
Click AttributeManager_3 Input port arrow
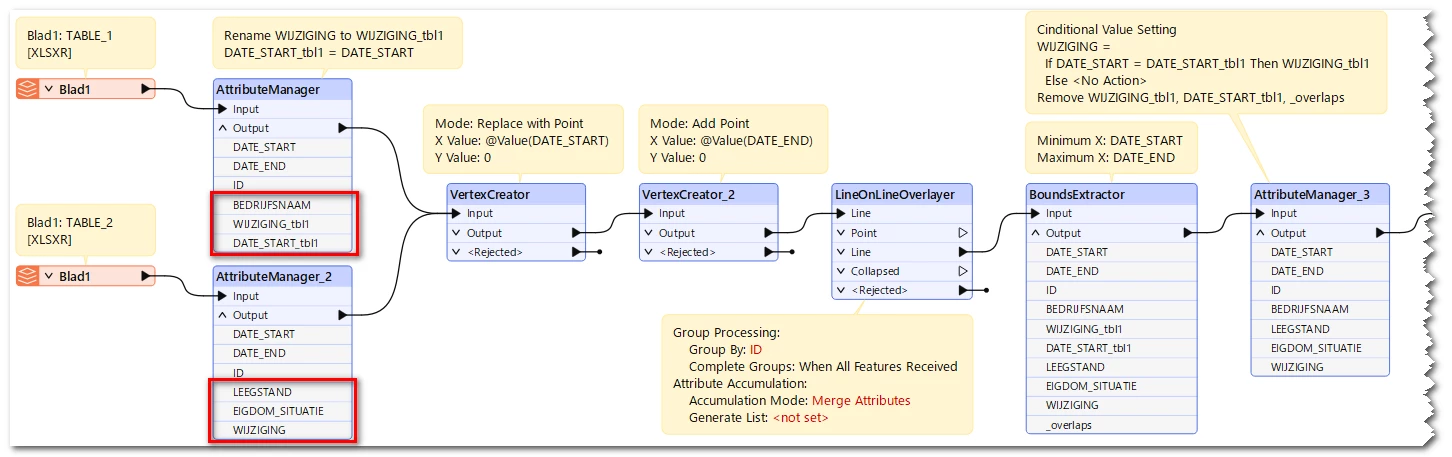(x=1262, y=213)
